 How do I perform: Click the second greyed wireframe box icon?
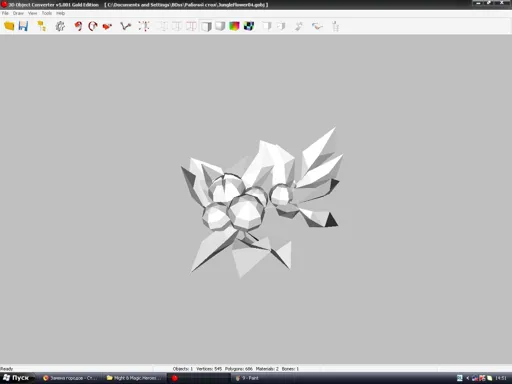[x=176, y=26]
